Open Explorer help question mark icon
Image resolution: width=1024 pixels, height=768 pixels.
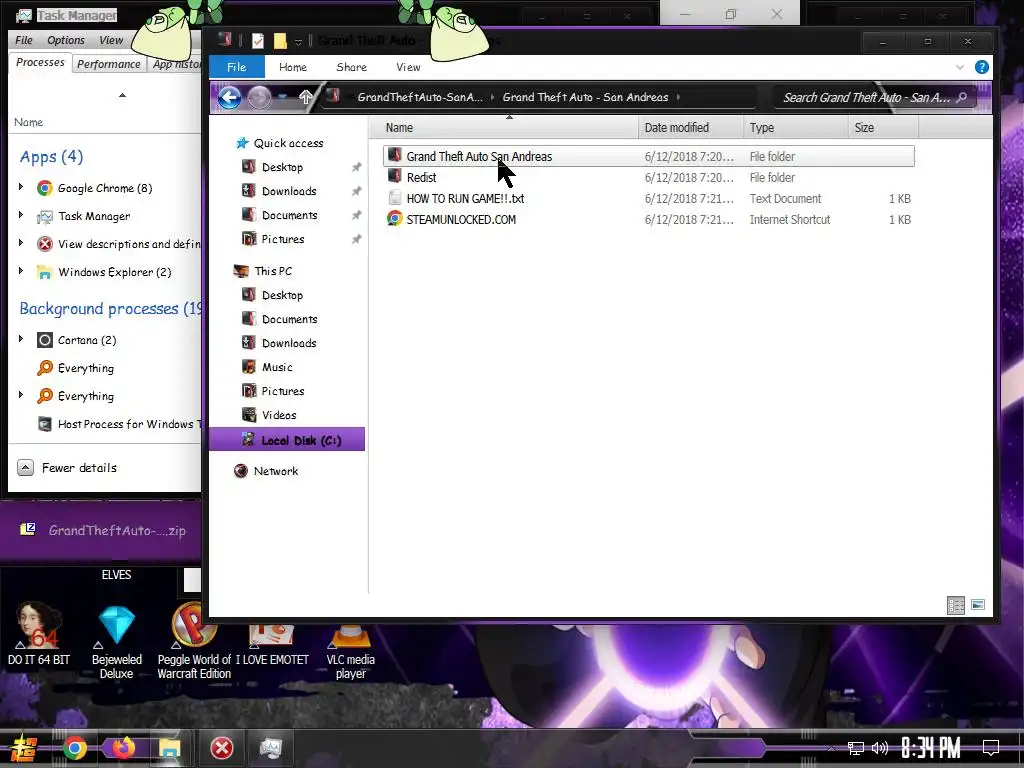coord(981,67)
